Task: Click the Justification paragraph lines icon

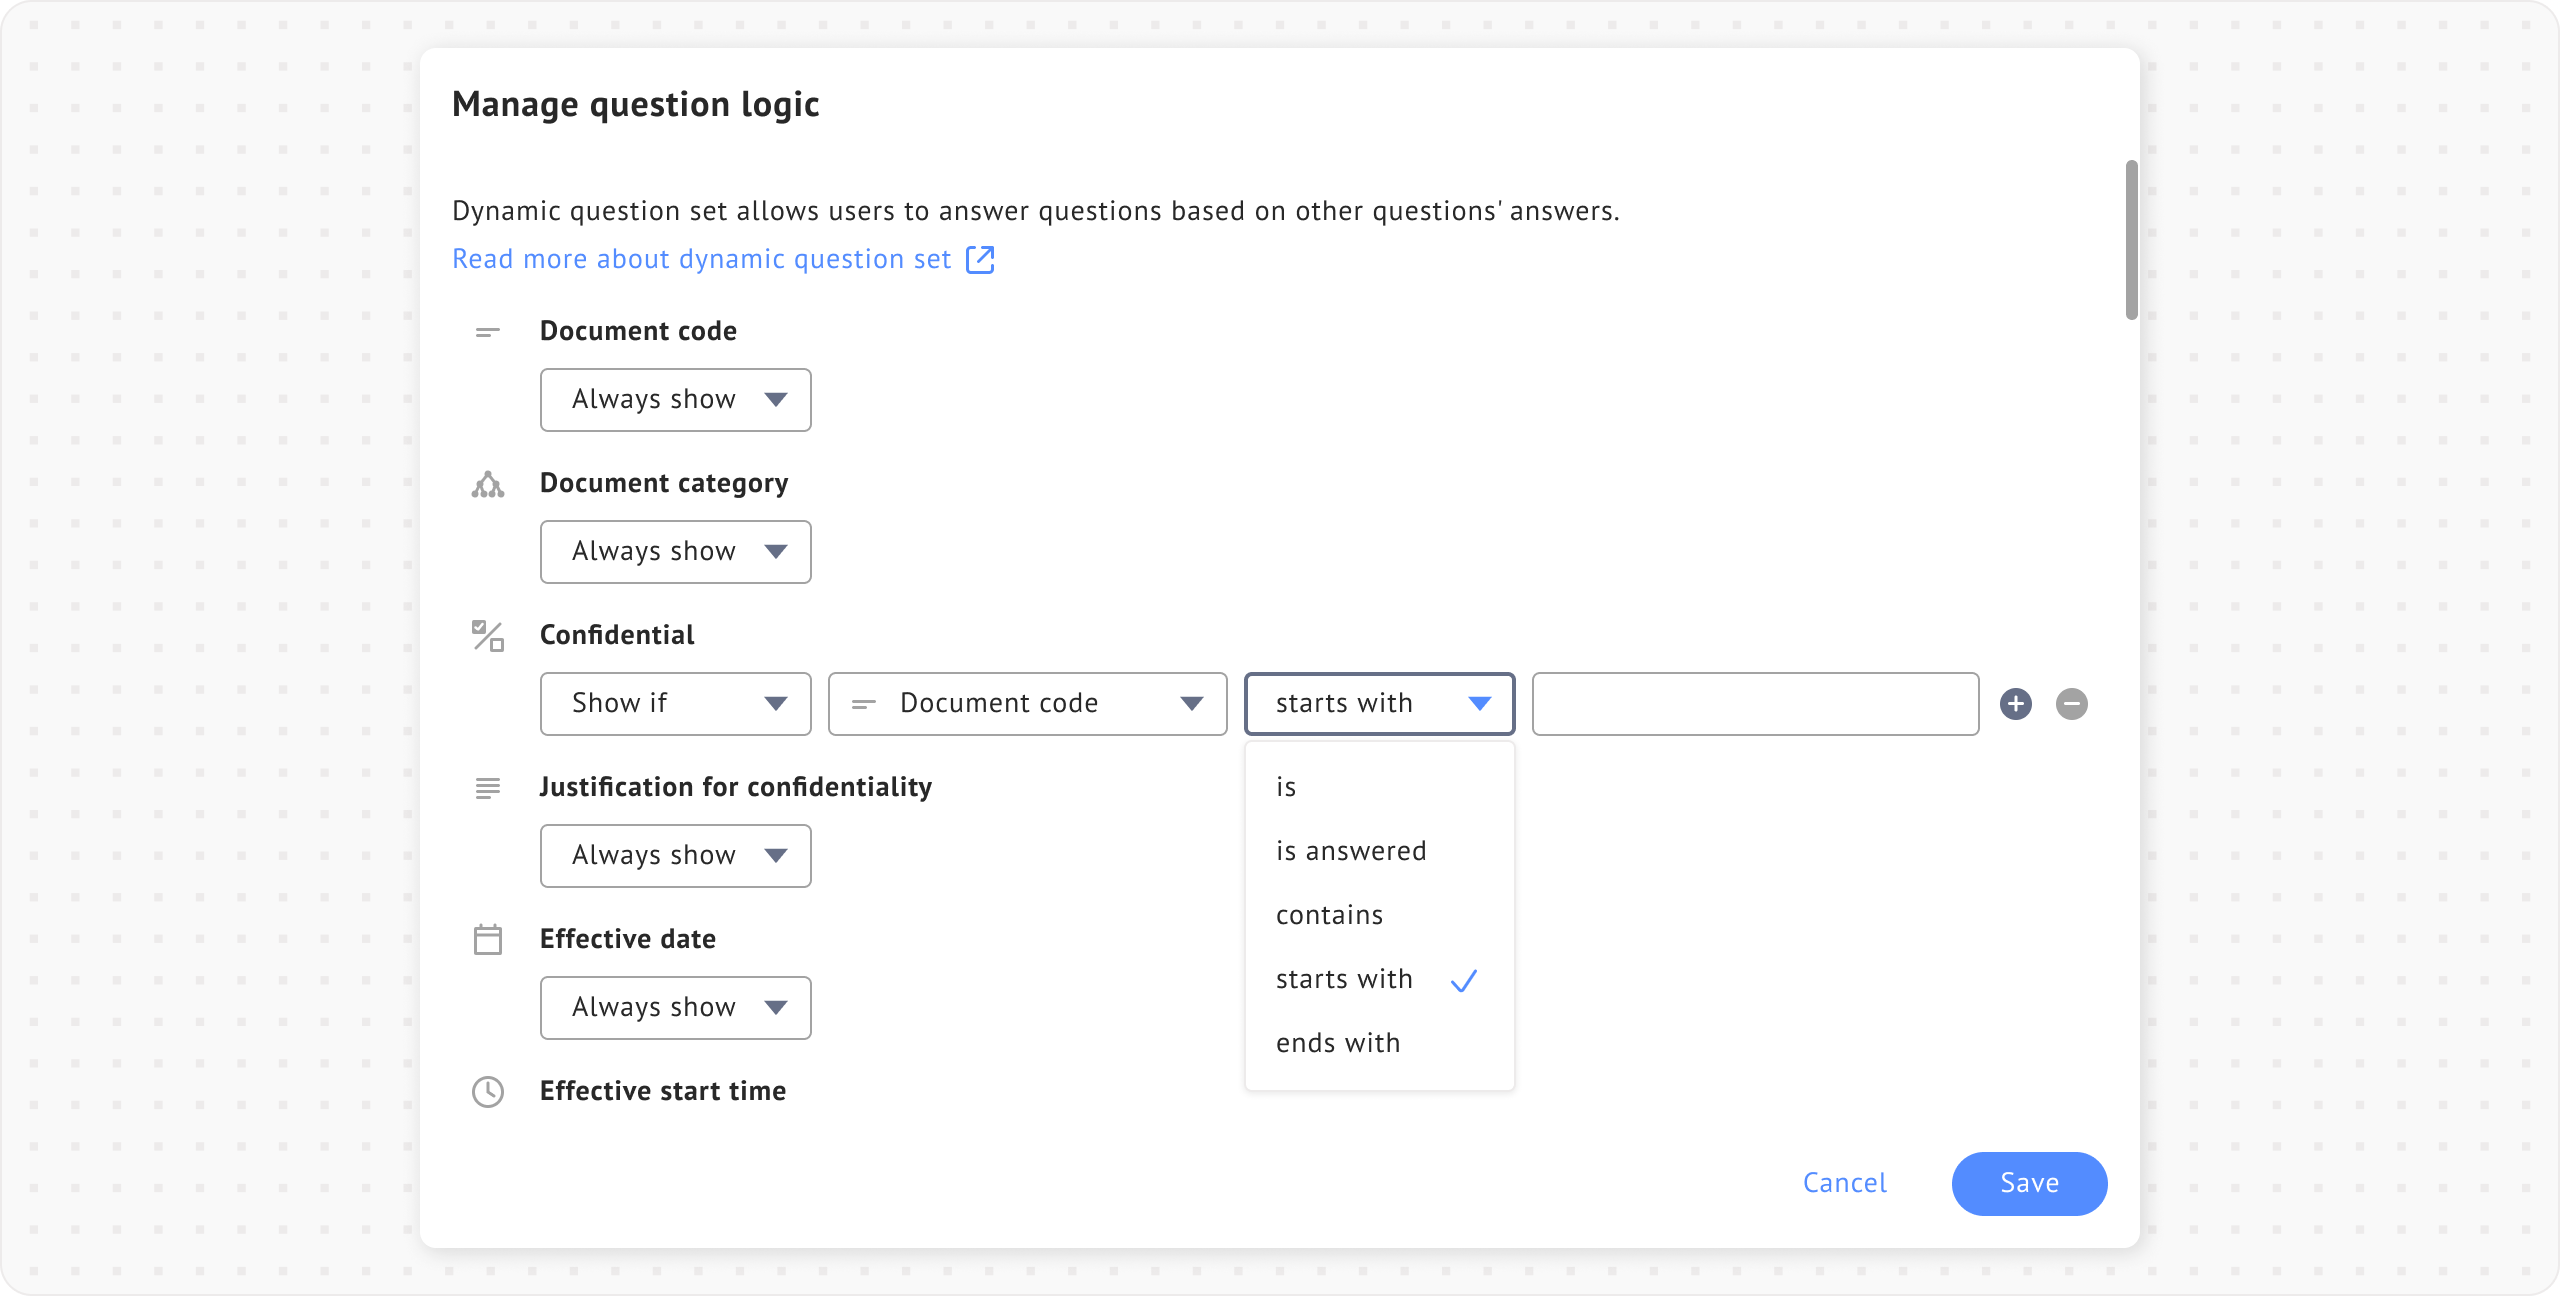Action: pos(487,788)
